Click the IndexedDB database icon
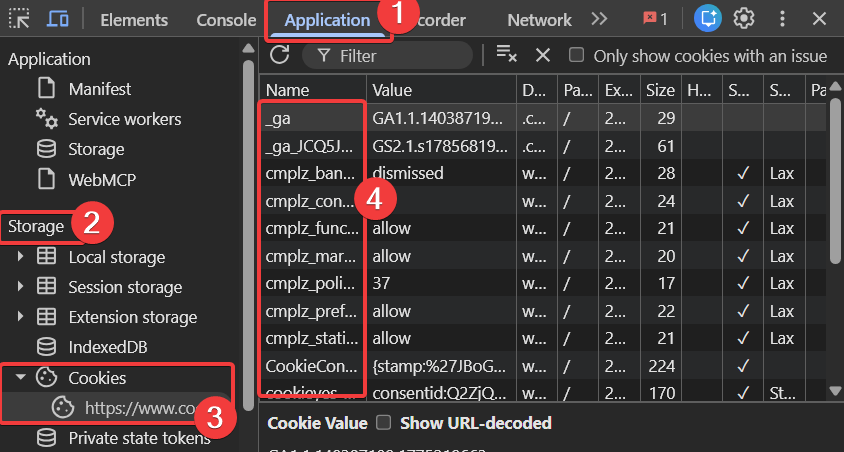844x452 pixels. click(x=46, y=347)
